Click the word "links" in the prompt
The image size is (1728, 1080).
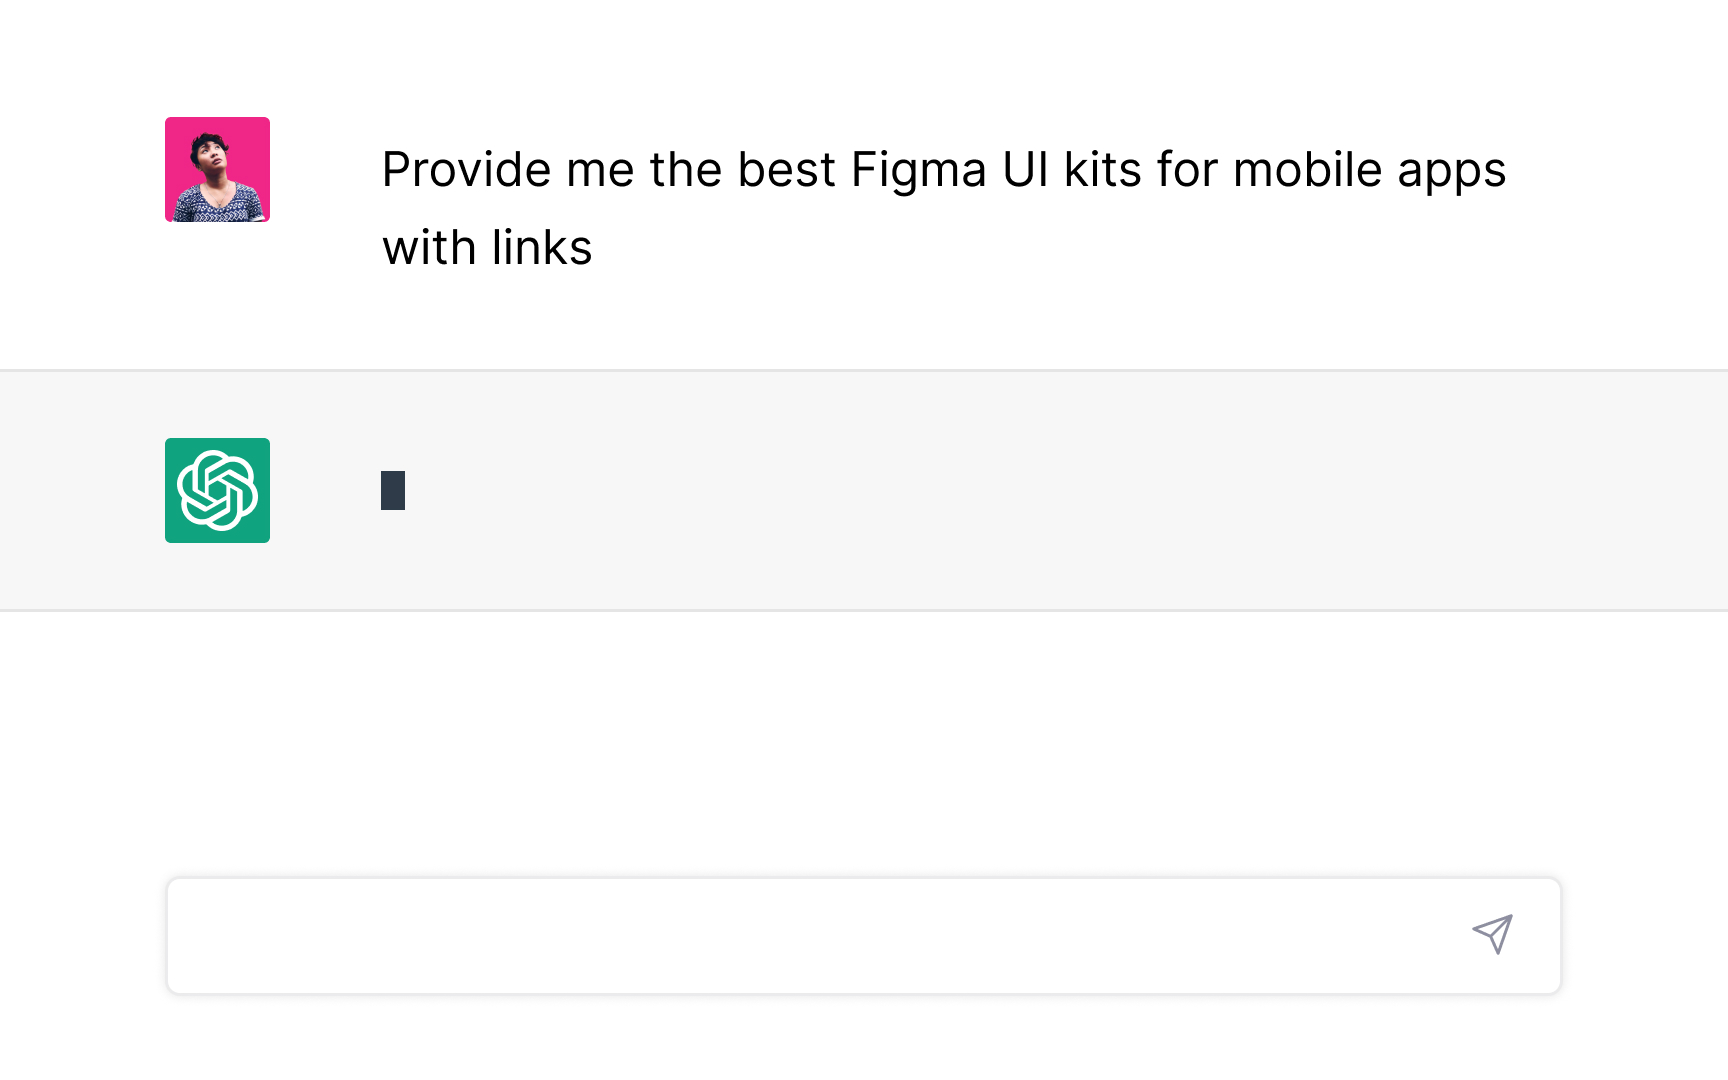pyautogui.click(x=542, y=247)
